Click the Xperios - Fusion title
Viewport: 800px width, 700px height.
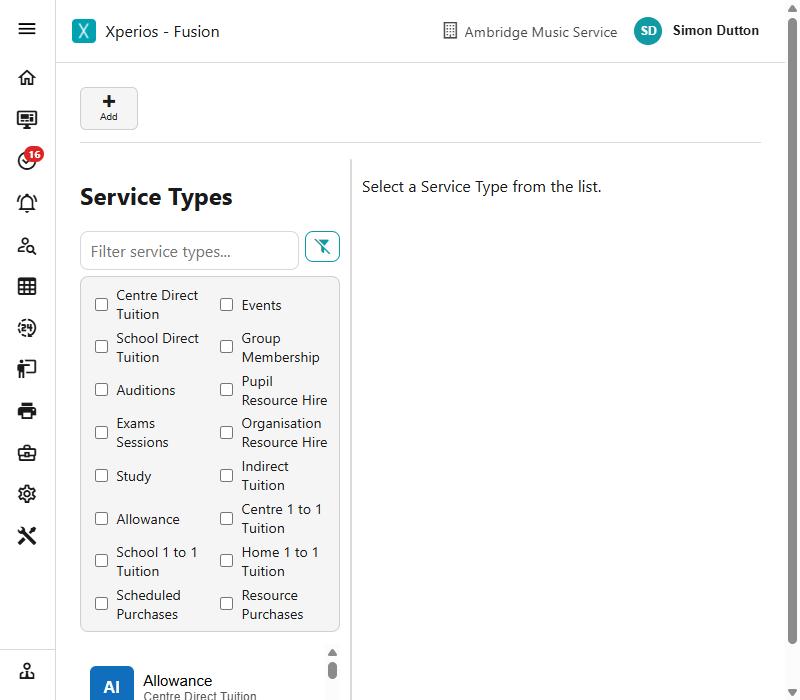(x=162, y=32)
